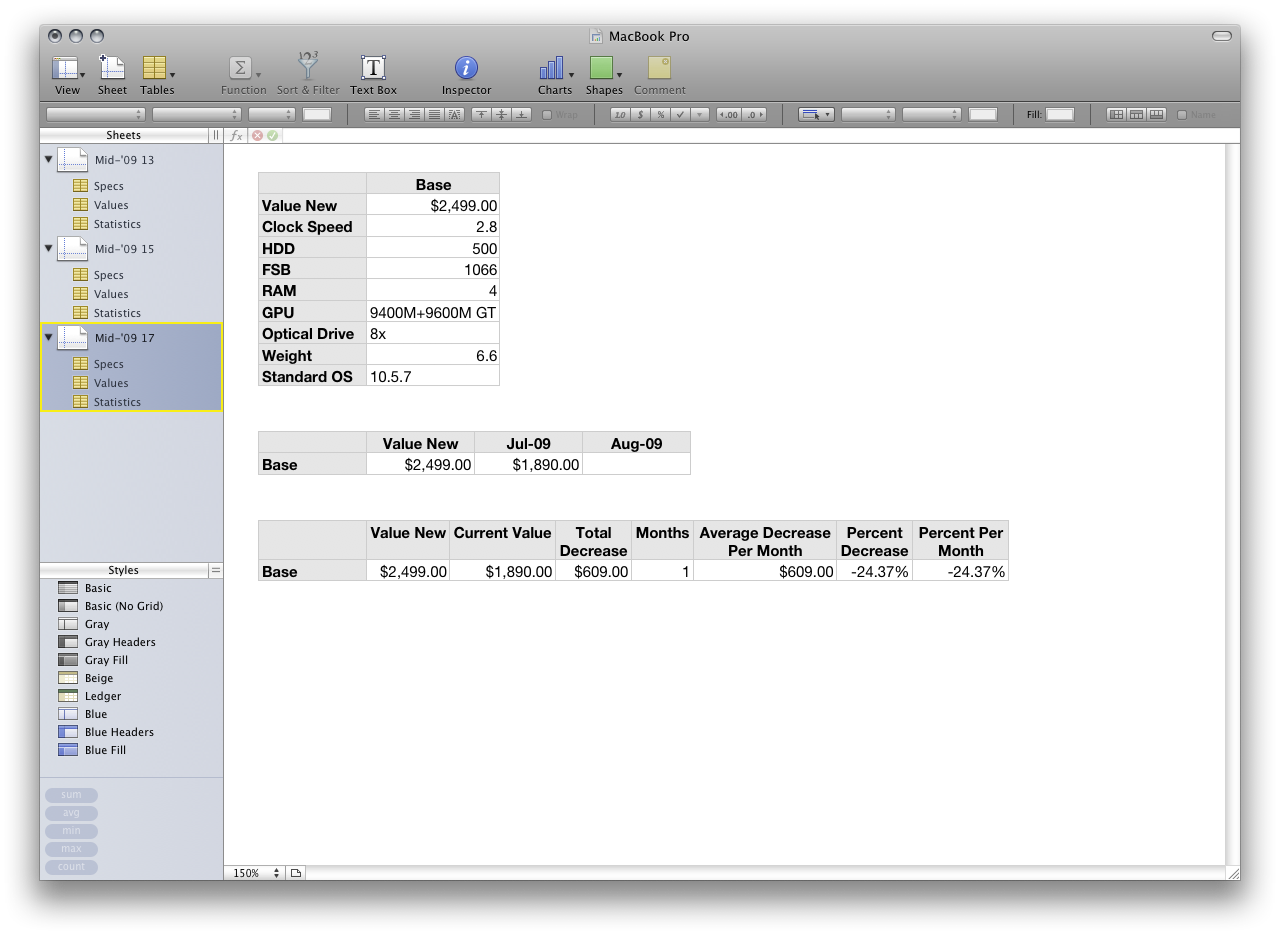Click the sum quick-calculation pill
Viewport: 1280px width, 935px height.
[71, 795]
